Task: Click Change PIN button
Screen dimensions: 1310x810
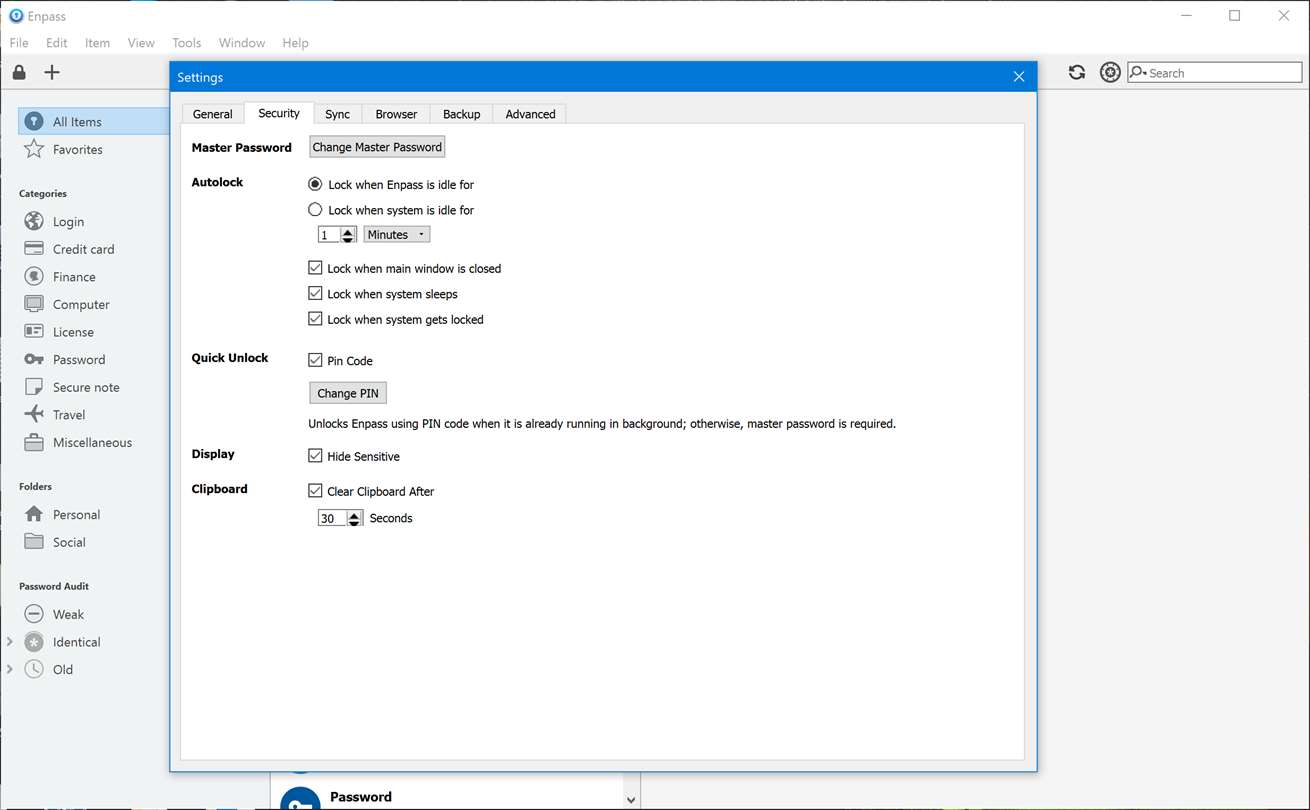Action: (348, 393)
